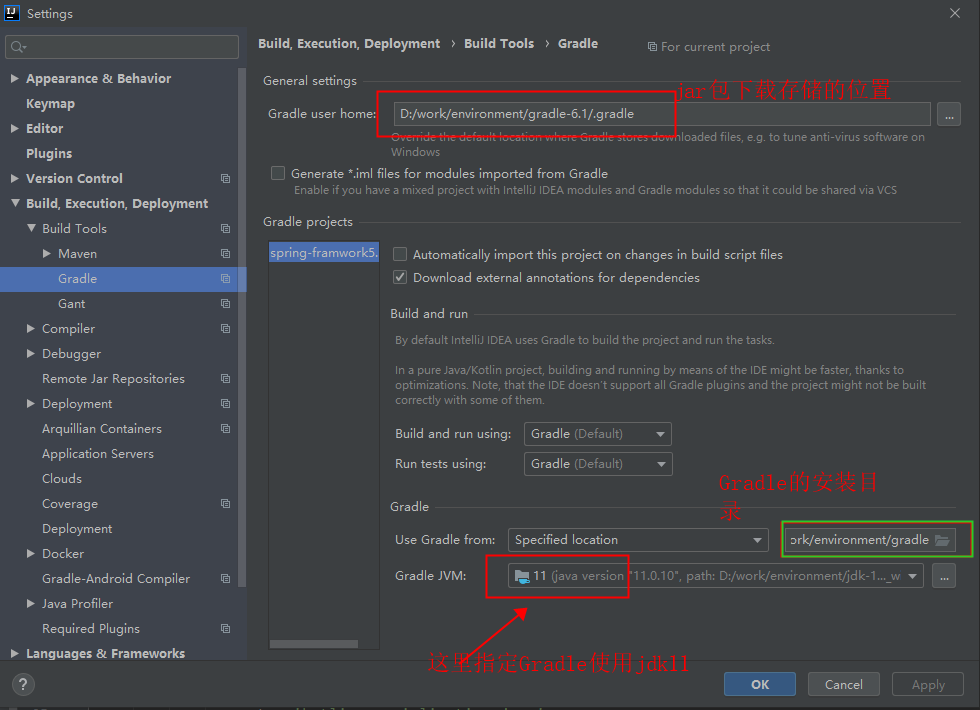The image size is (980, 710).
Task: Click project-level icon beside Coverage
Action: coord(226,504)
